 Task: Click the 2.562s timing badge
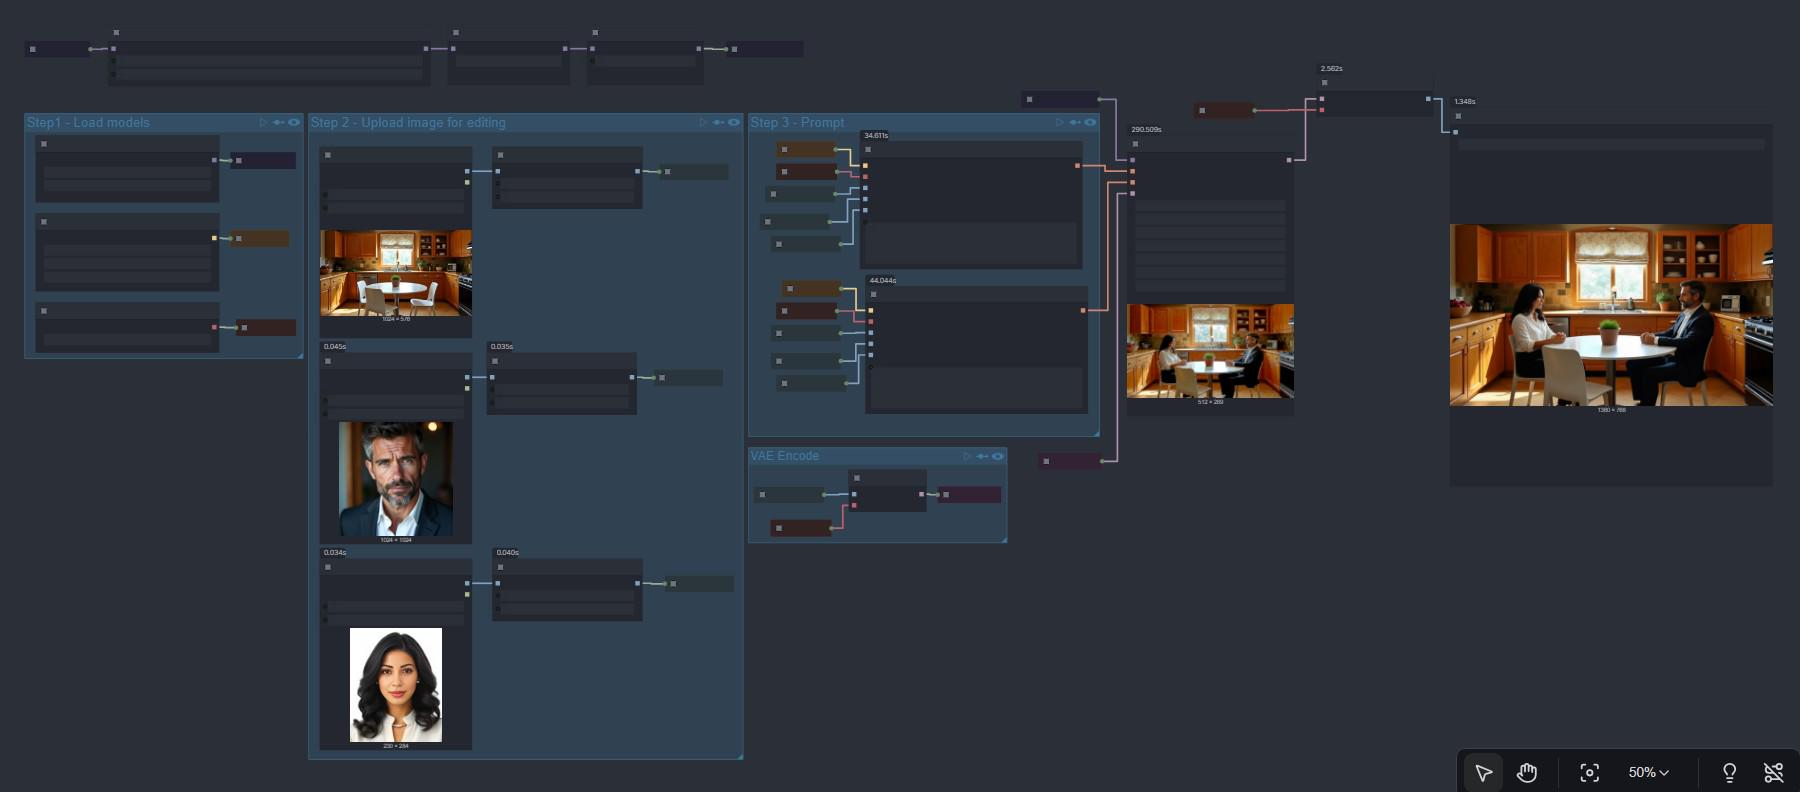[1331, 68]
